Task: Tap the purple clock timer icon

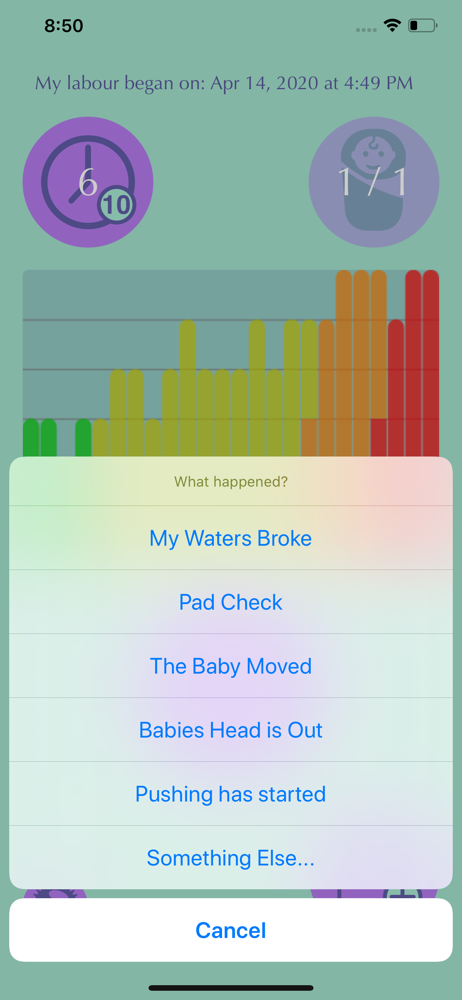Action: pyautogui.click(x=88, y=182)
